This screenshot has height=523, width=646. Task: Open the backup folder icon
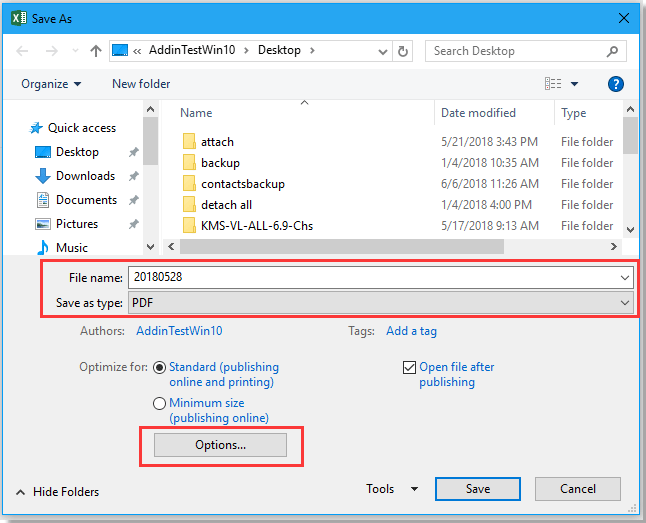click(x=190, y=163)
